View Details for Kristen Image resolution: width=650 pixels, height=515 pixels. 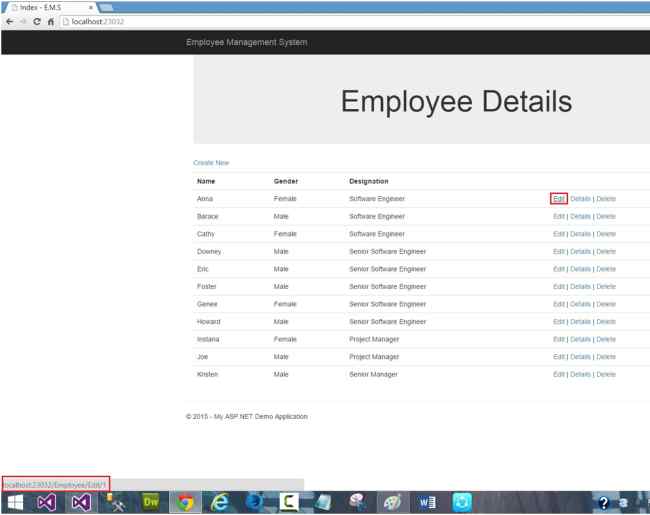[x=580, y=374]
